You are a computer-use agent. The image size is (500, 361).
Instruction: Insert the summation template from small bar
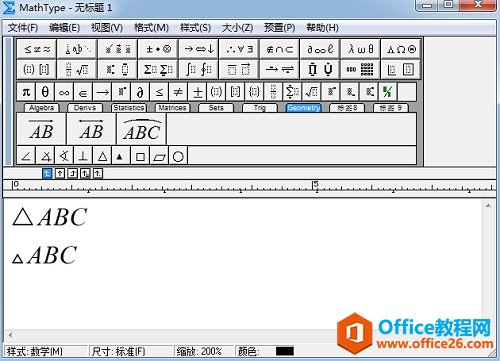pyautogui.click(x=292, y=92)
